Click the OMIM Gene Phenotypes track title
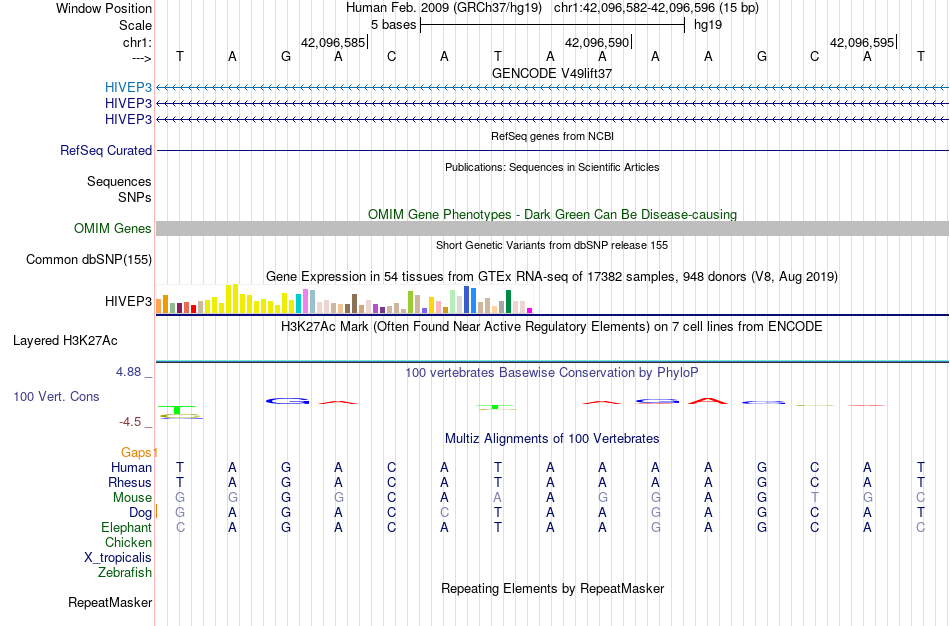950x626 pixels. (x=552, y=215)
